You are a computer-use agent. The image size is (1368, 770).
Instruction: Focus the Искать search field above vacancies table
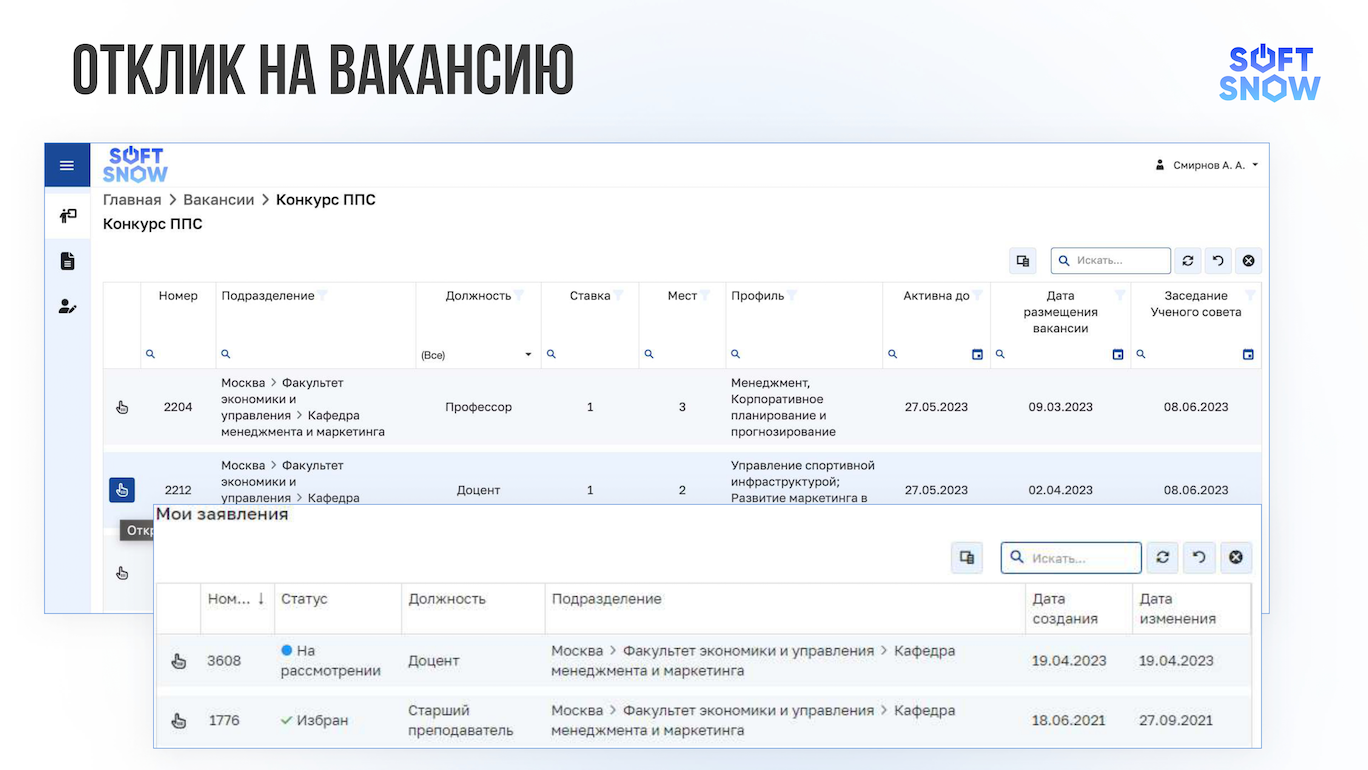coord(1111,261)
